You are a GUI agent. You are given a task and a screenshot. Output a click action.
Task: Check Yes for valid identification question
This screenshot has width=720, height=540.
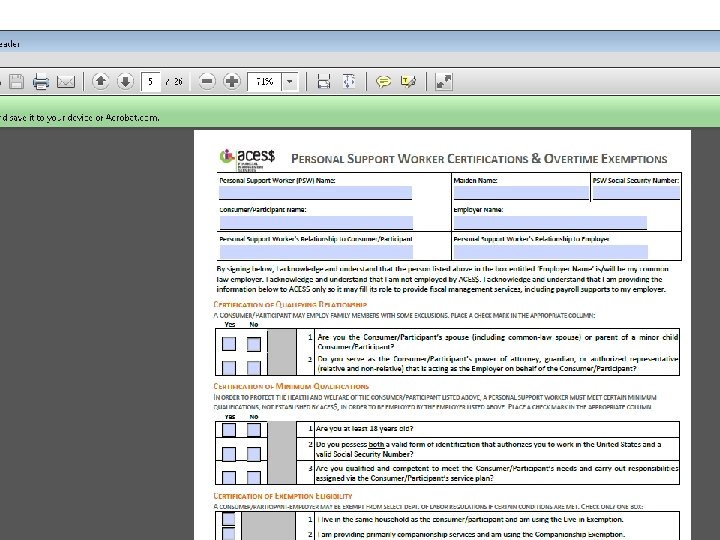[229, 454]
